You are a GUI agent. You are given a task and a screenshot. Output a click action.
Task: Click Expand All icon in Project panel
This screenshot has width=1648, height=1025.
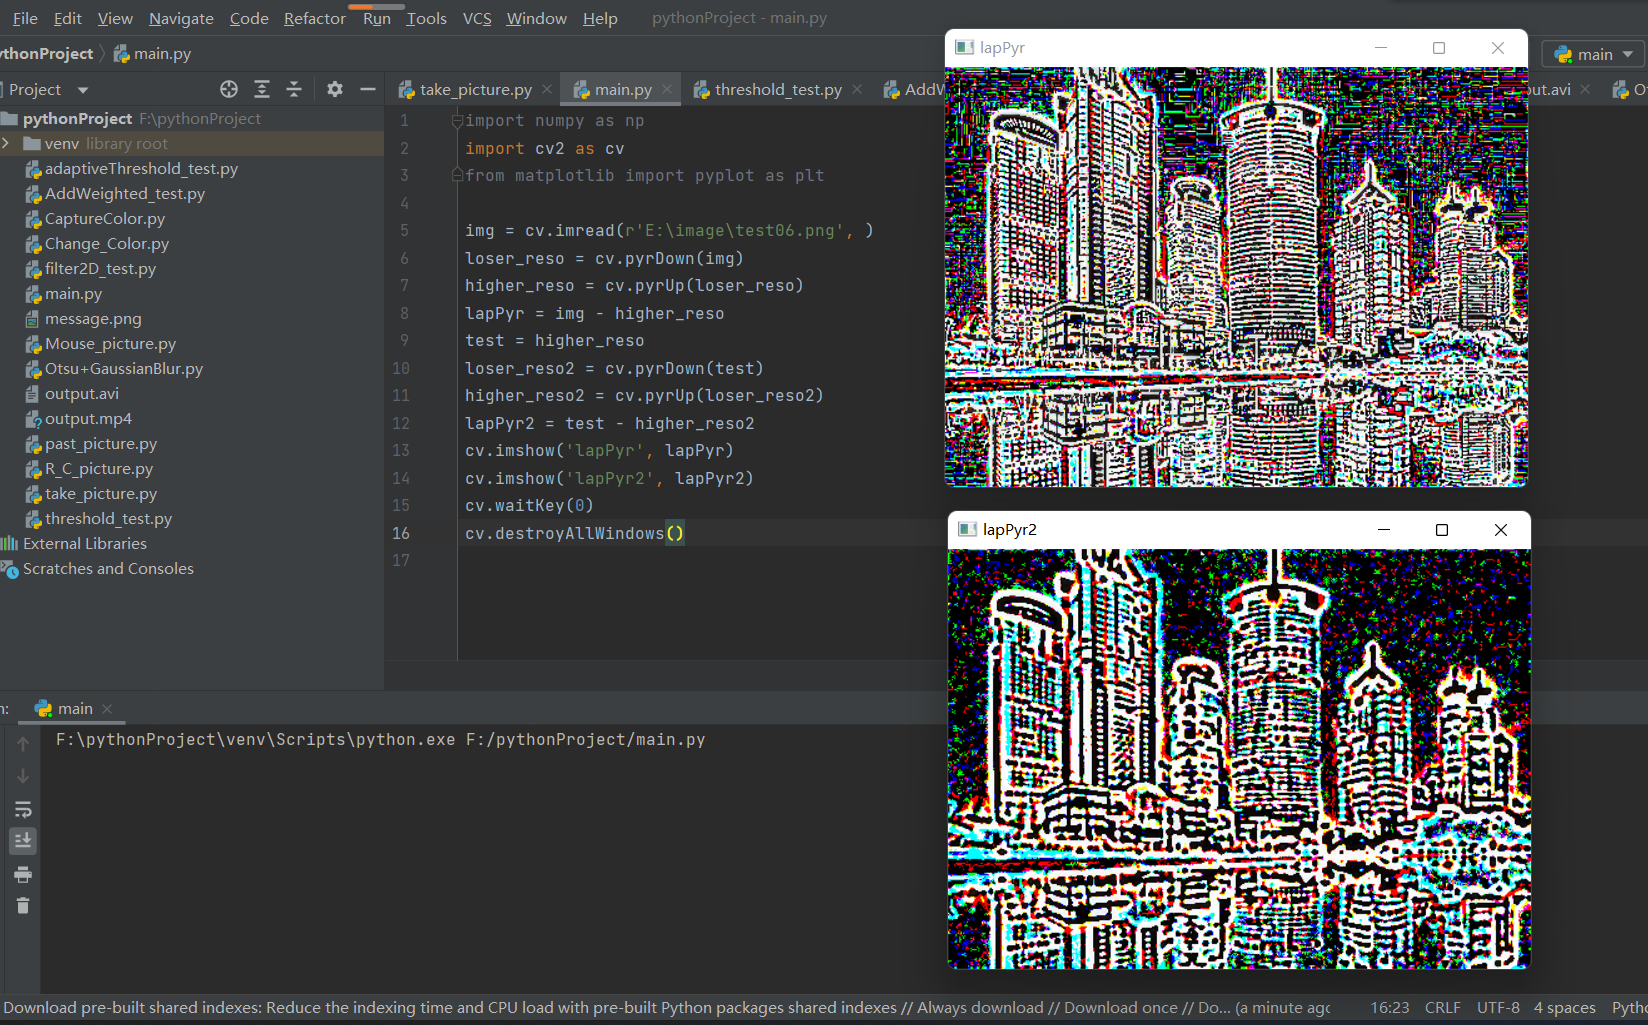(262, 89)
